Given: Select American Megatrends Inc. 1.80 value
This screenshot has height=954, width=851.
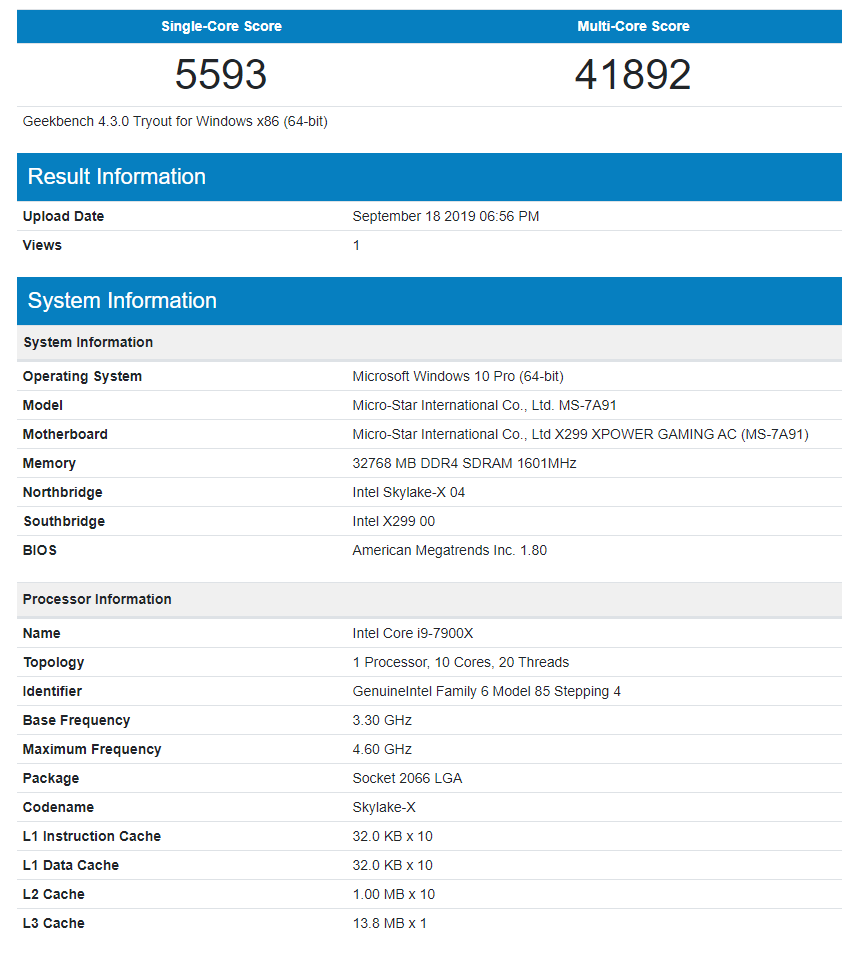Looking at the screenshot, I should [450, 551].
